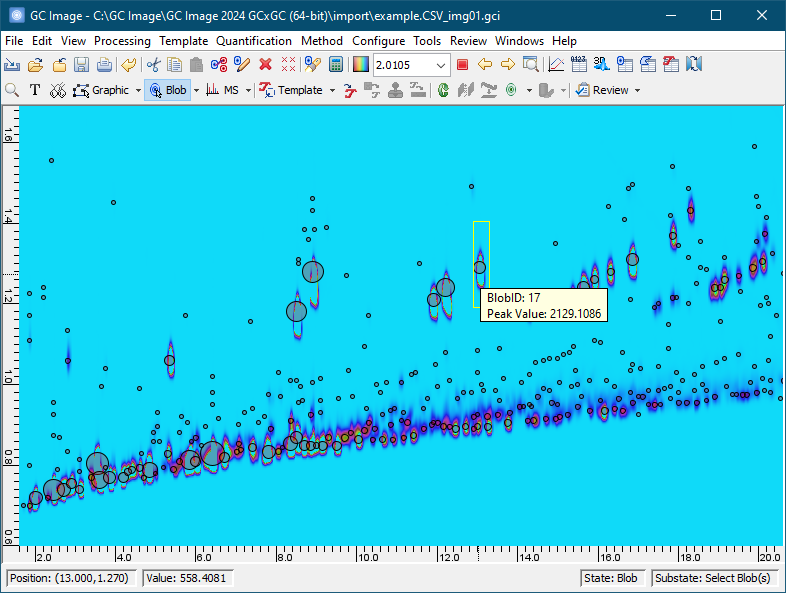Click the magnifier zoom tool
786x593 pixels.
point(13,90)
